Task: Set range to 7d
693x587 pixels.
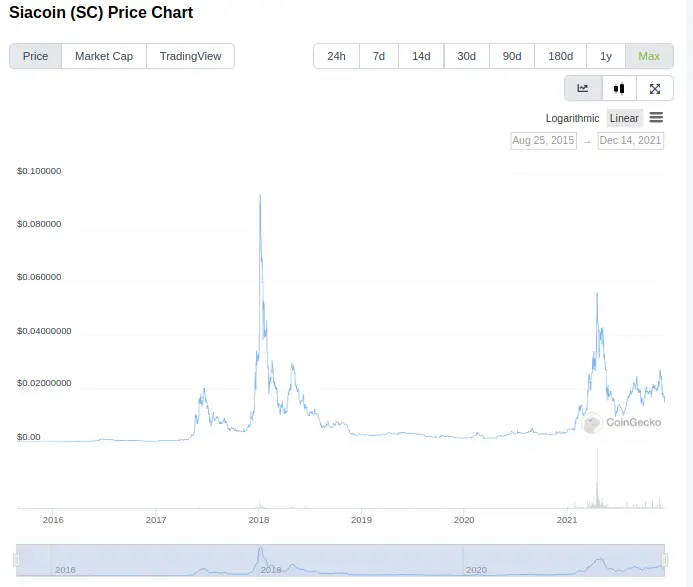Action: pyautogui.click(x=379, y=56)
